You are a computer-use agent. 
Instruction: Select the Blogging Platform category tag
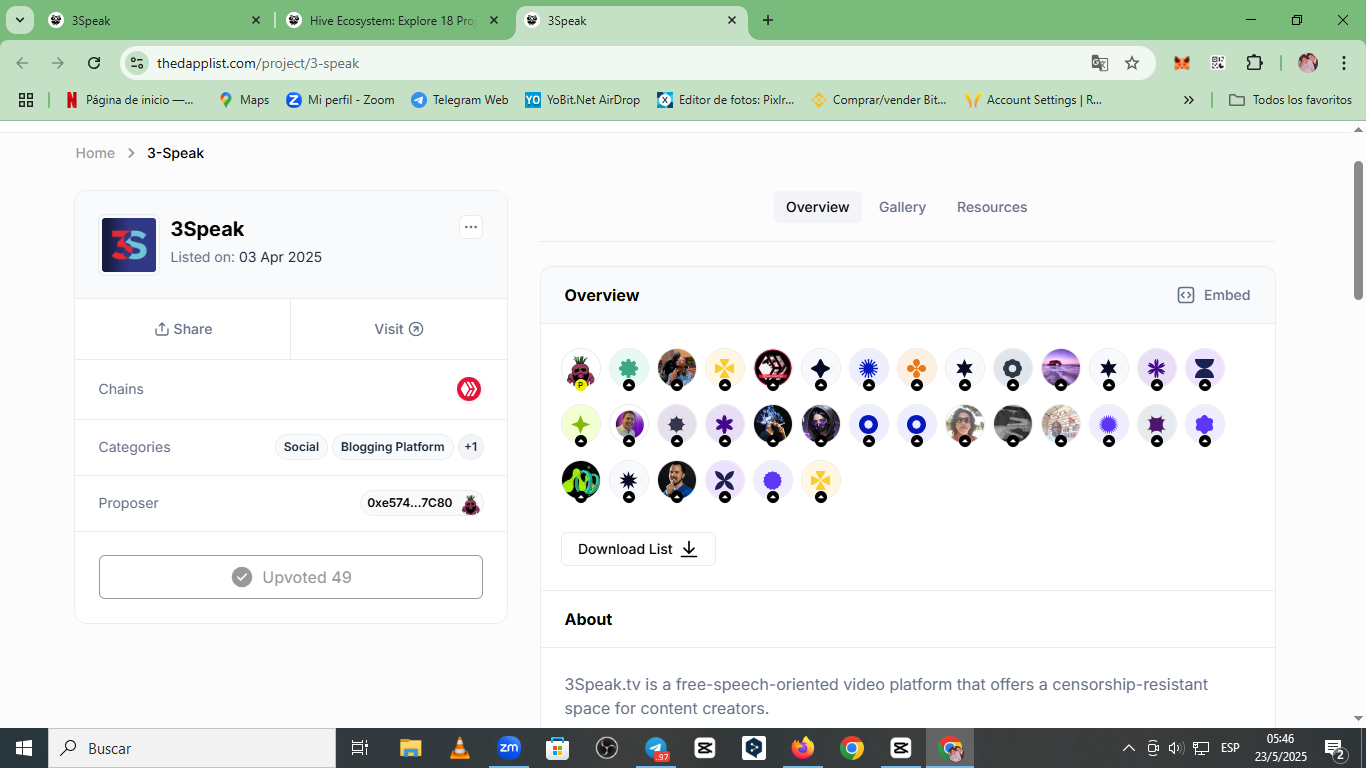(392, 447)
